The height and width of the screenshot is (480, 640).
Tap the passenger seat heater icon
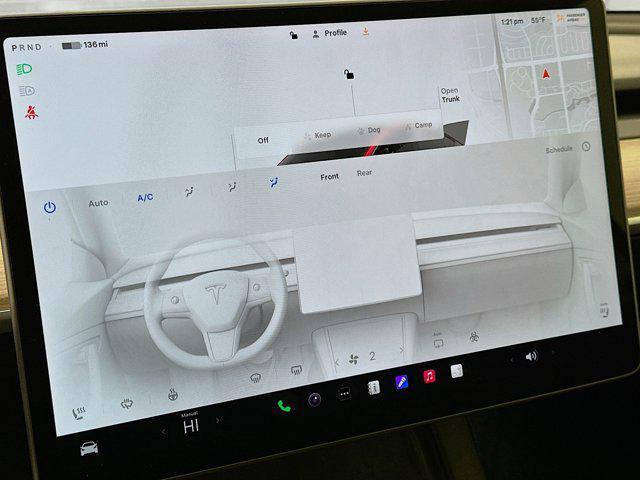604,310
